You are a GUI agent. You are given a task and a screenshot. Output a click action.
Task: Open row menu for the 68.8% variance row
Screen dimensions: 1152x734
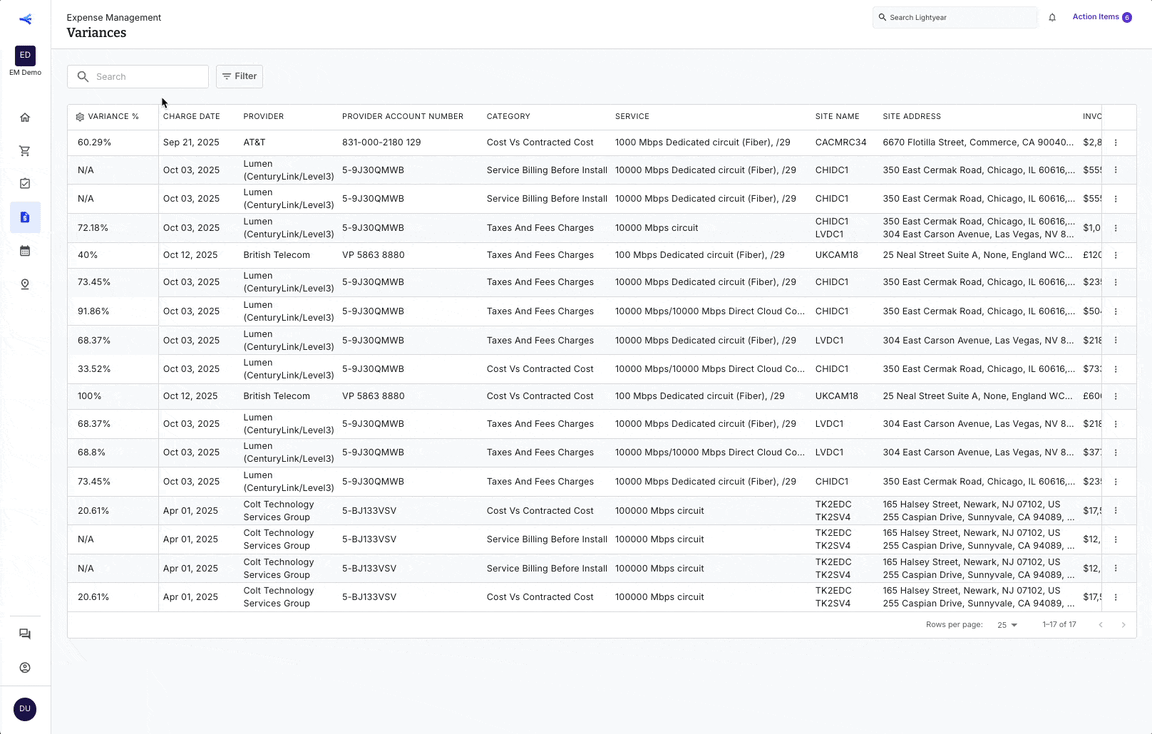(1115, 453)
